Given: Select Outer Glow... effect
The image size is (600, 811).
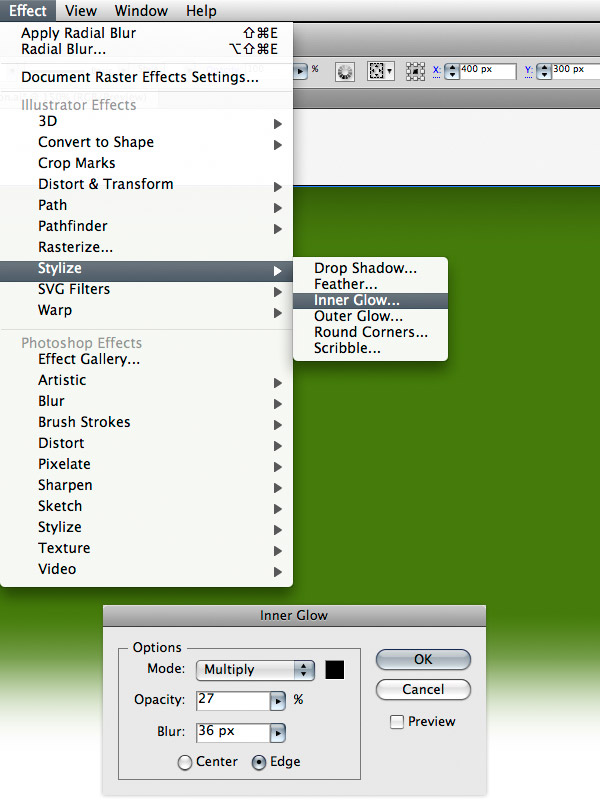Looking at the screenshot, I should pyautogui.click(x=370, y=316).
